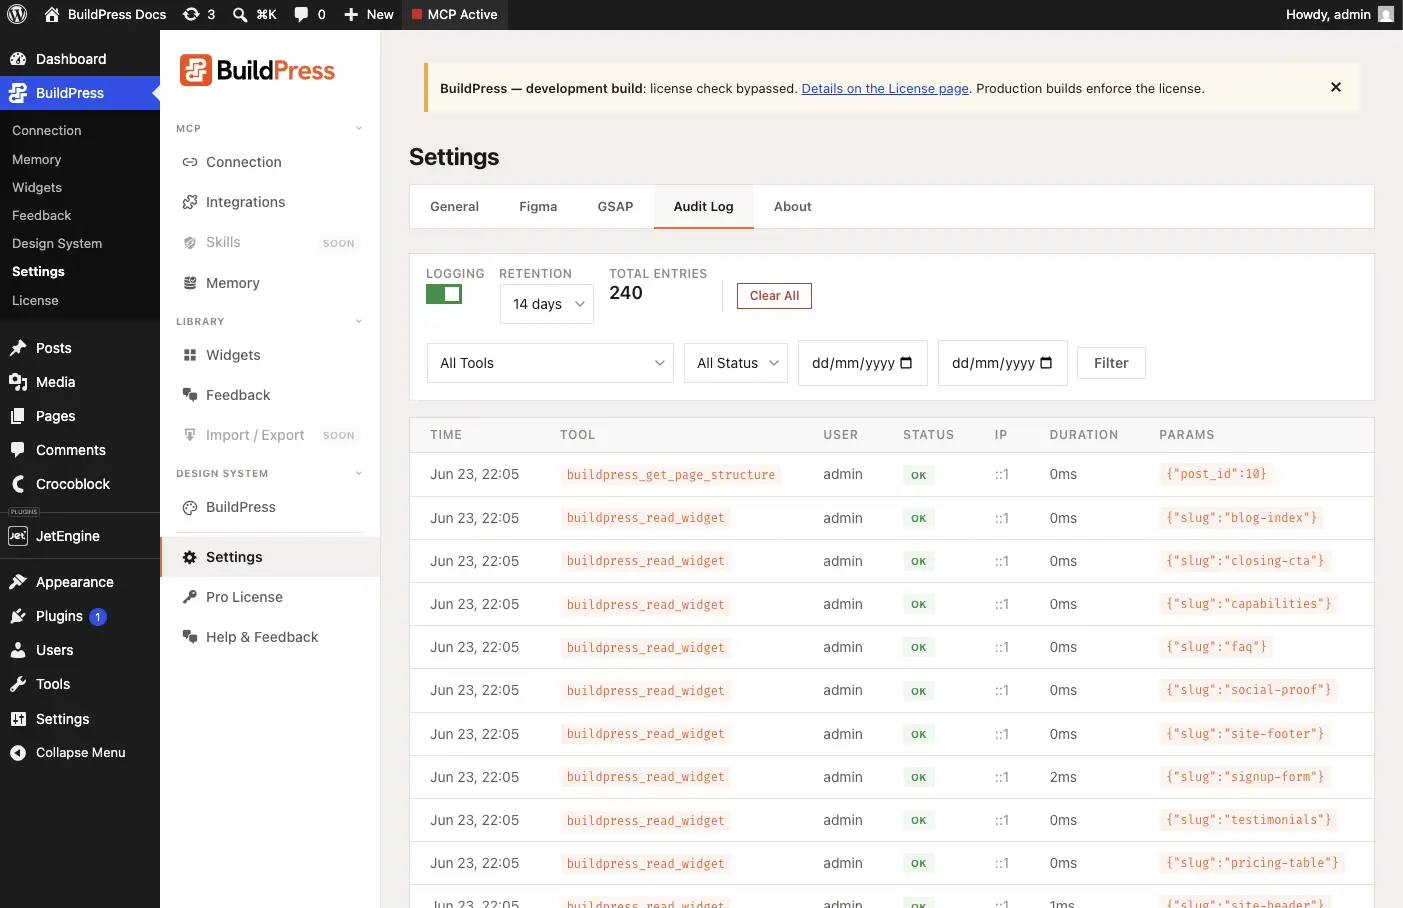
Task: Follow Details on the License page link
Action: coord(885,88)
